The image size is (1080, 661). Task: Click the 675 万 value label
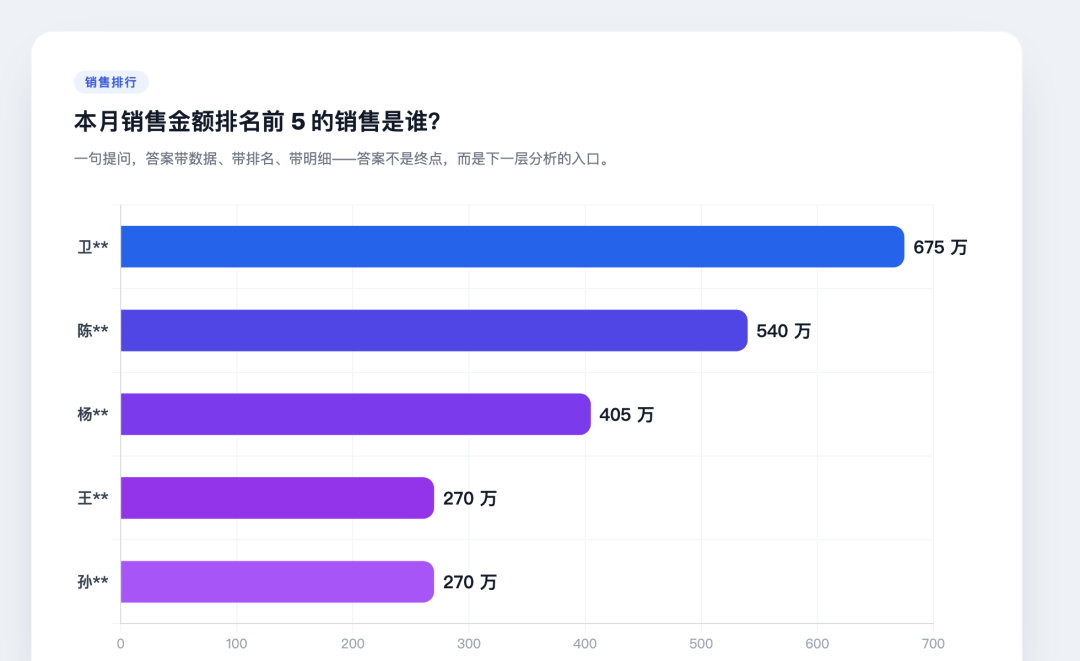click(940, 247)
